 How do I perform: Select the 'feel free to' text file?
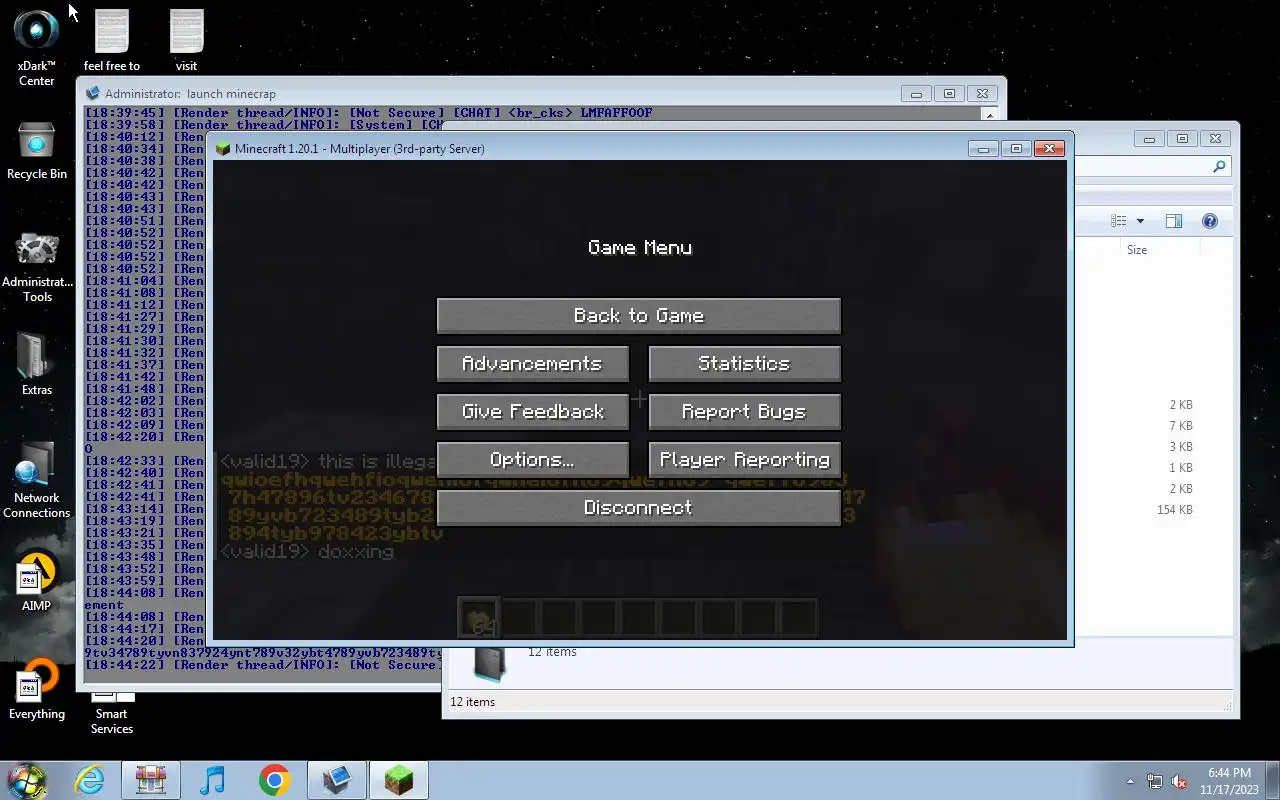112,40
